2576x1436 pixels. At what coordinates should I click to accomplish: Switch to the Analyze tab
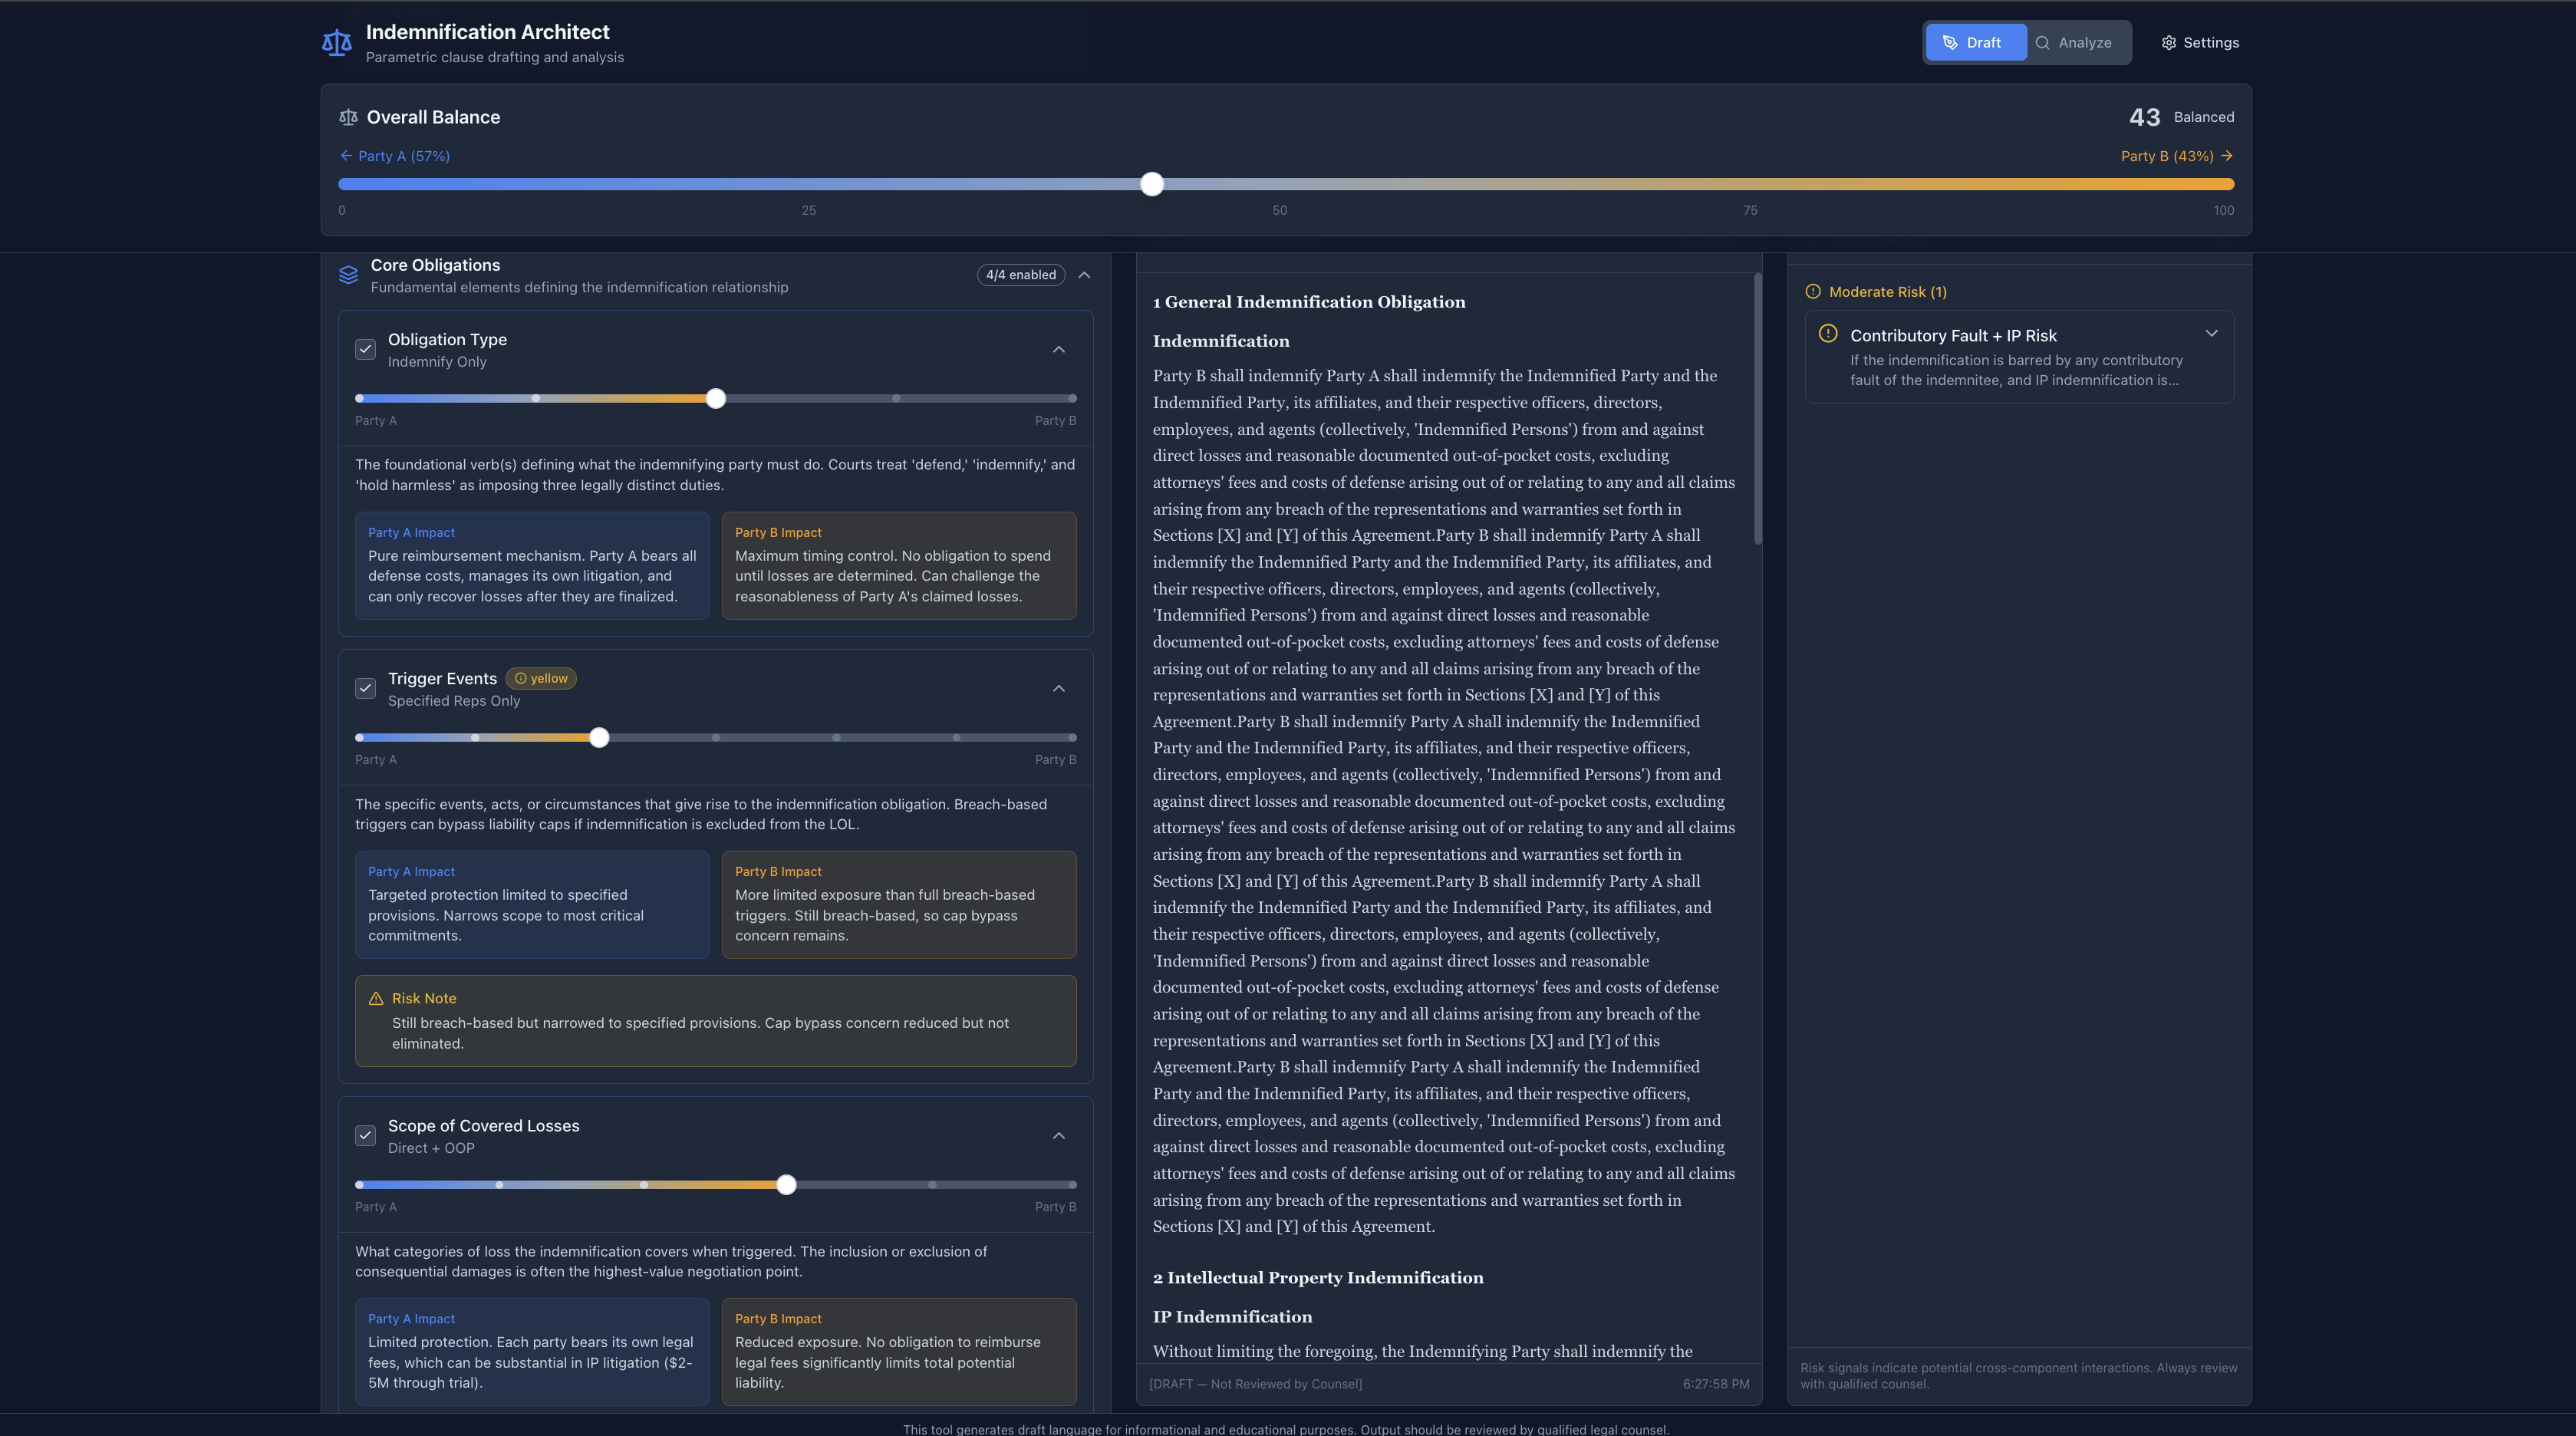[x=2074, y=43]
